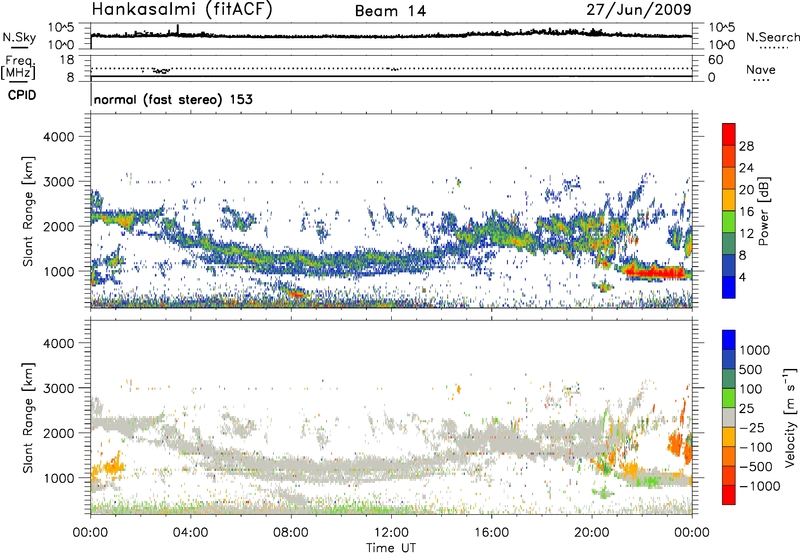Select the Beam 14 label
The image size is (800, 554).
click(x=390, y=11)
